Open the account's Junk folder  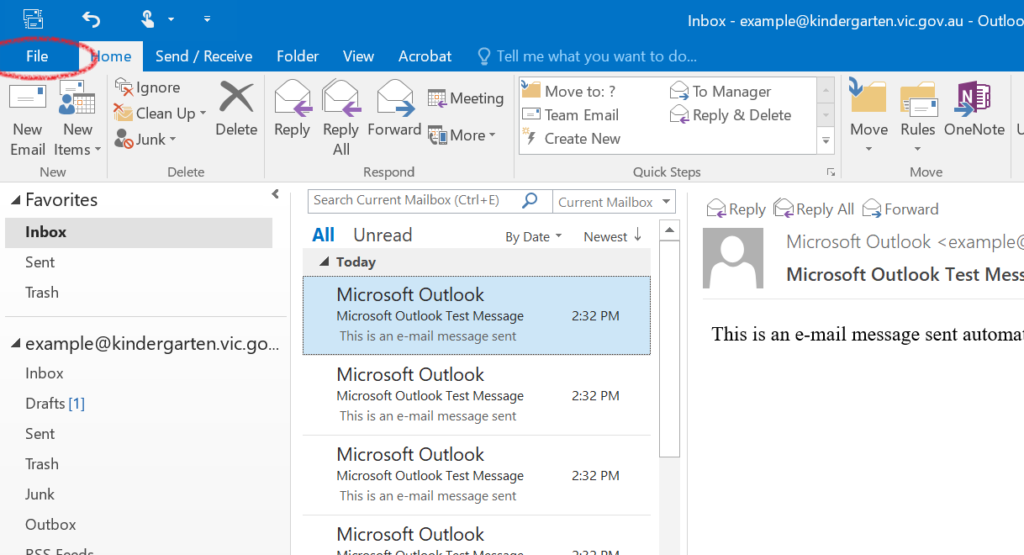pos(40,494)
